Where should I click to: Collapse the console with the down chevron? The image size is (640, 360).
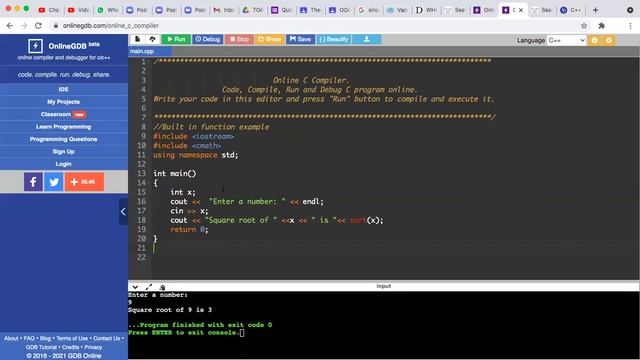(x=135, y=287)
